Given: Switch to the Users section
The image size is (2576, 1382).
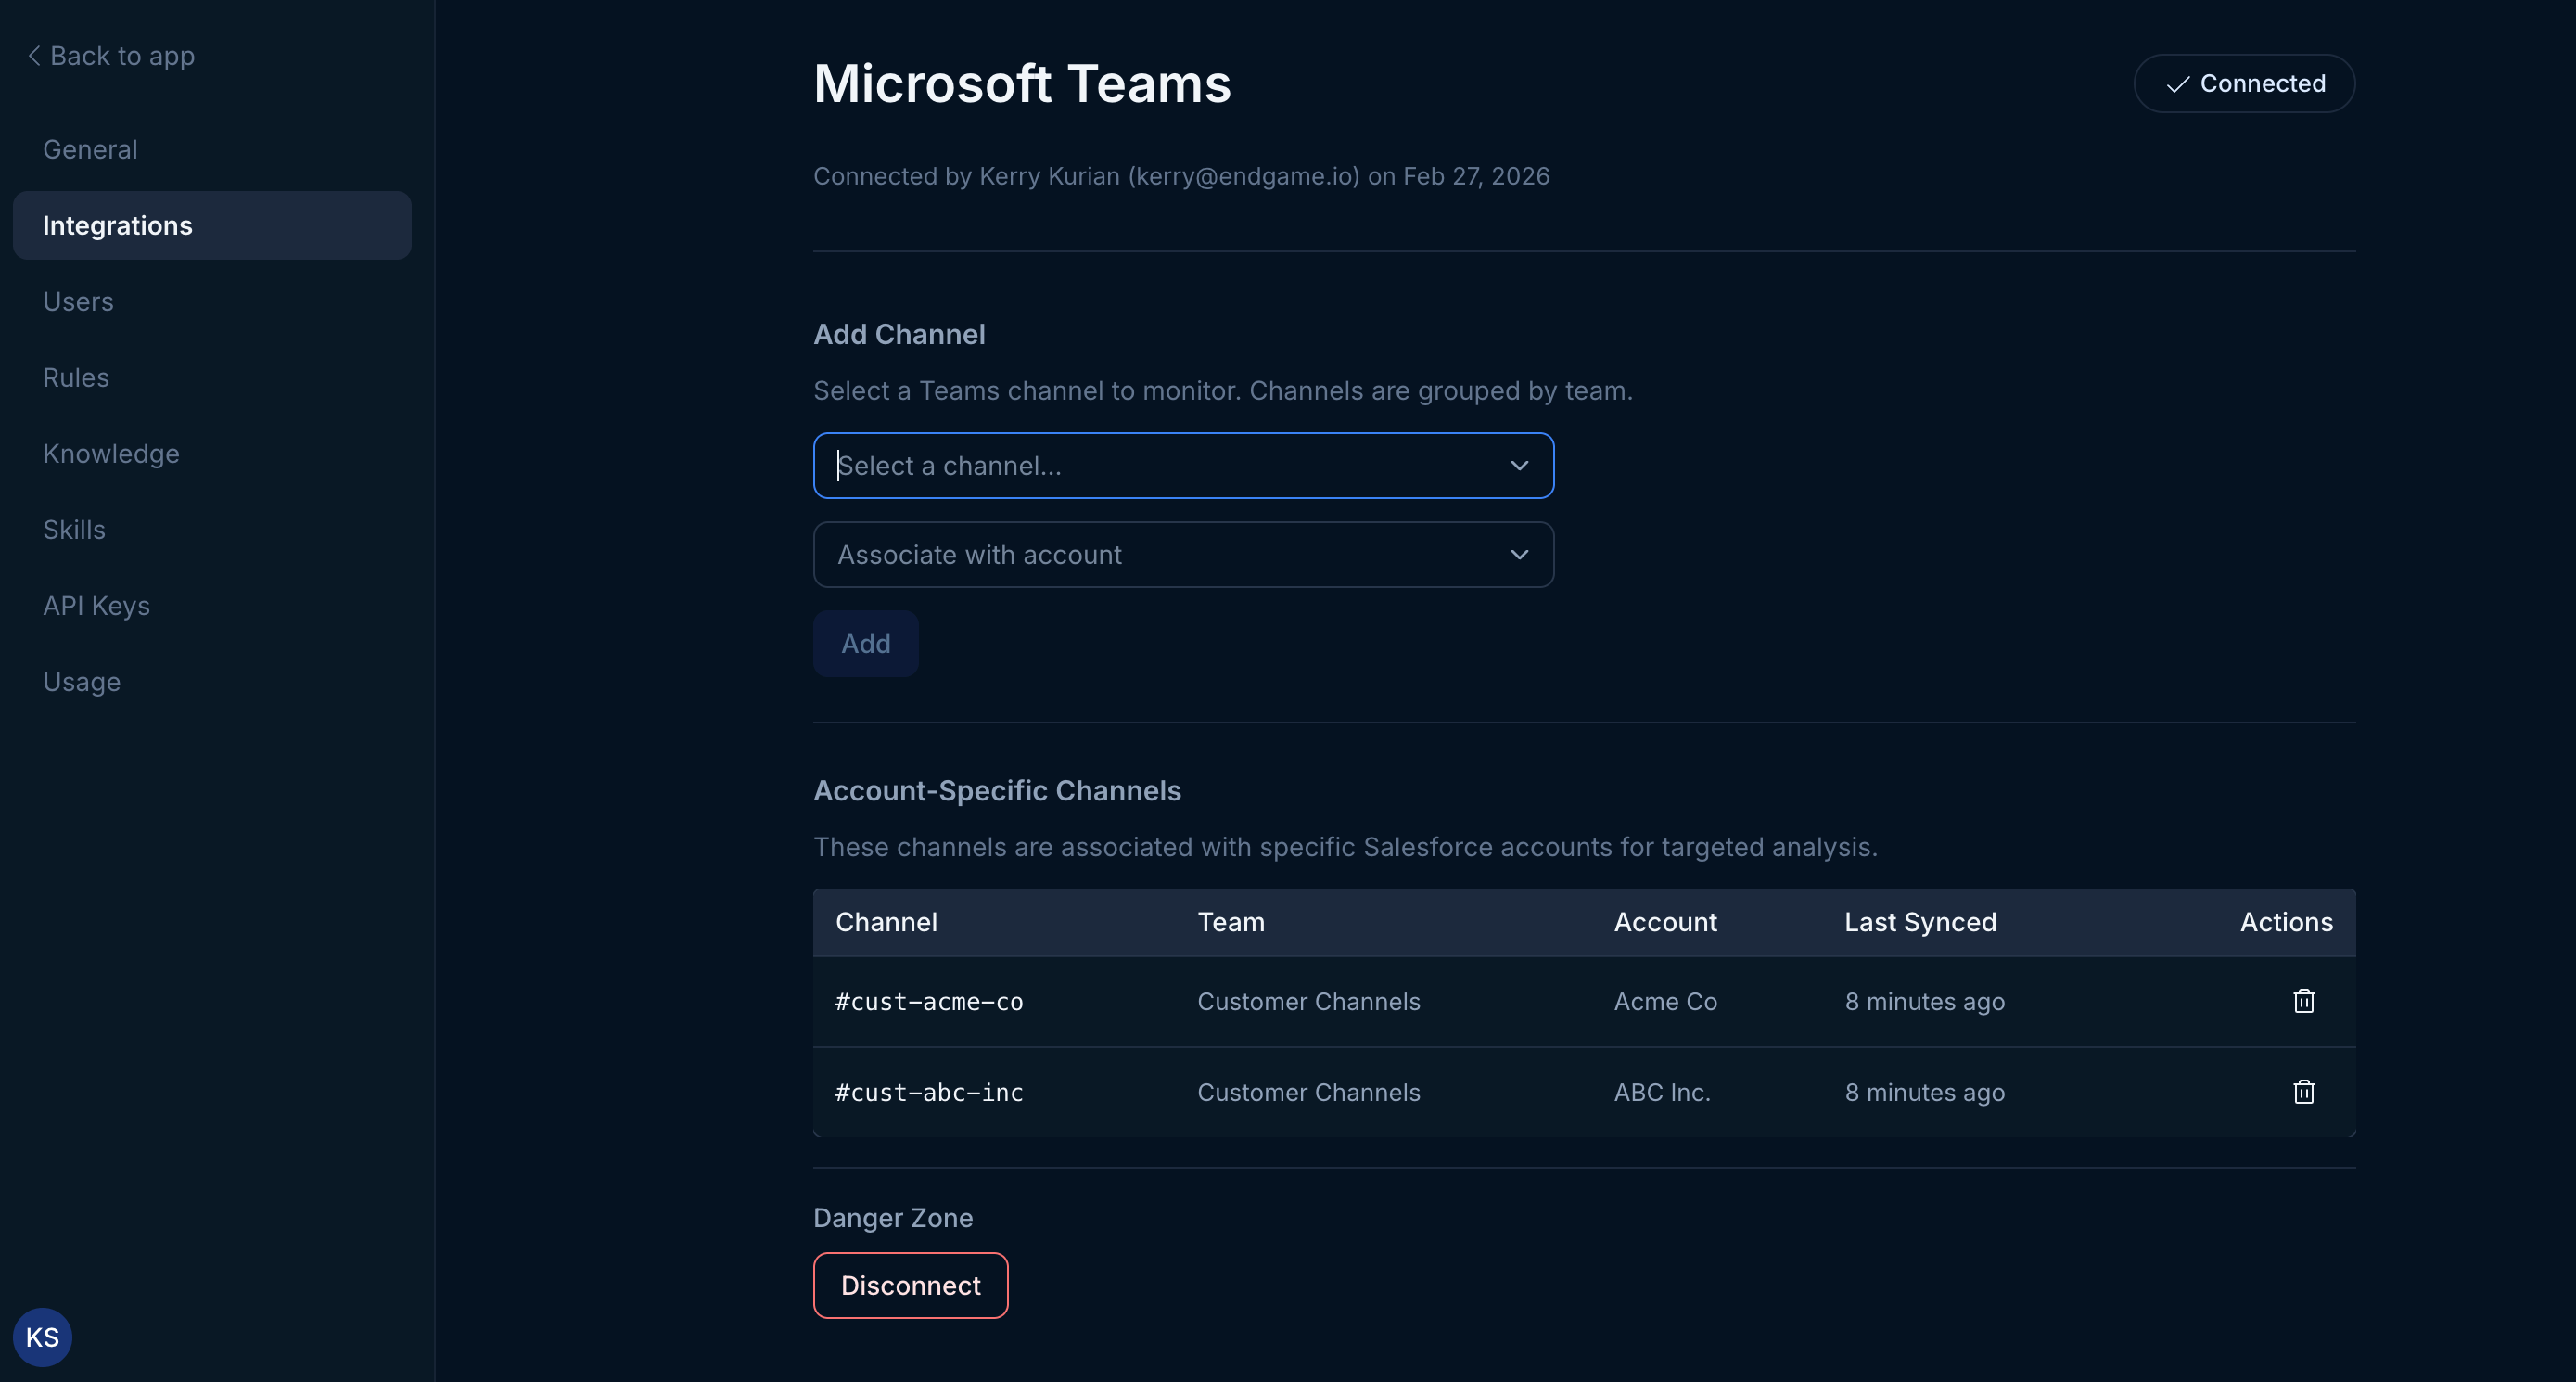Looking at the screenshot, I should pos(78,301).
